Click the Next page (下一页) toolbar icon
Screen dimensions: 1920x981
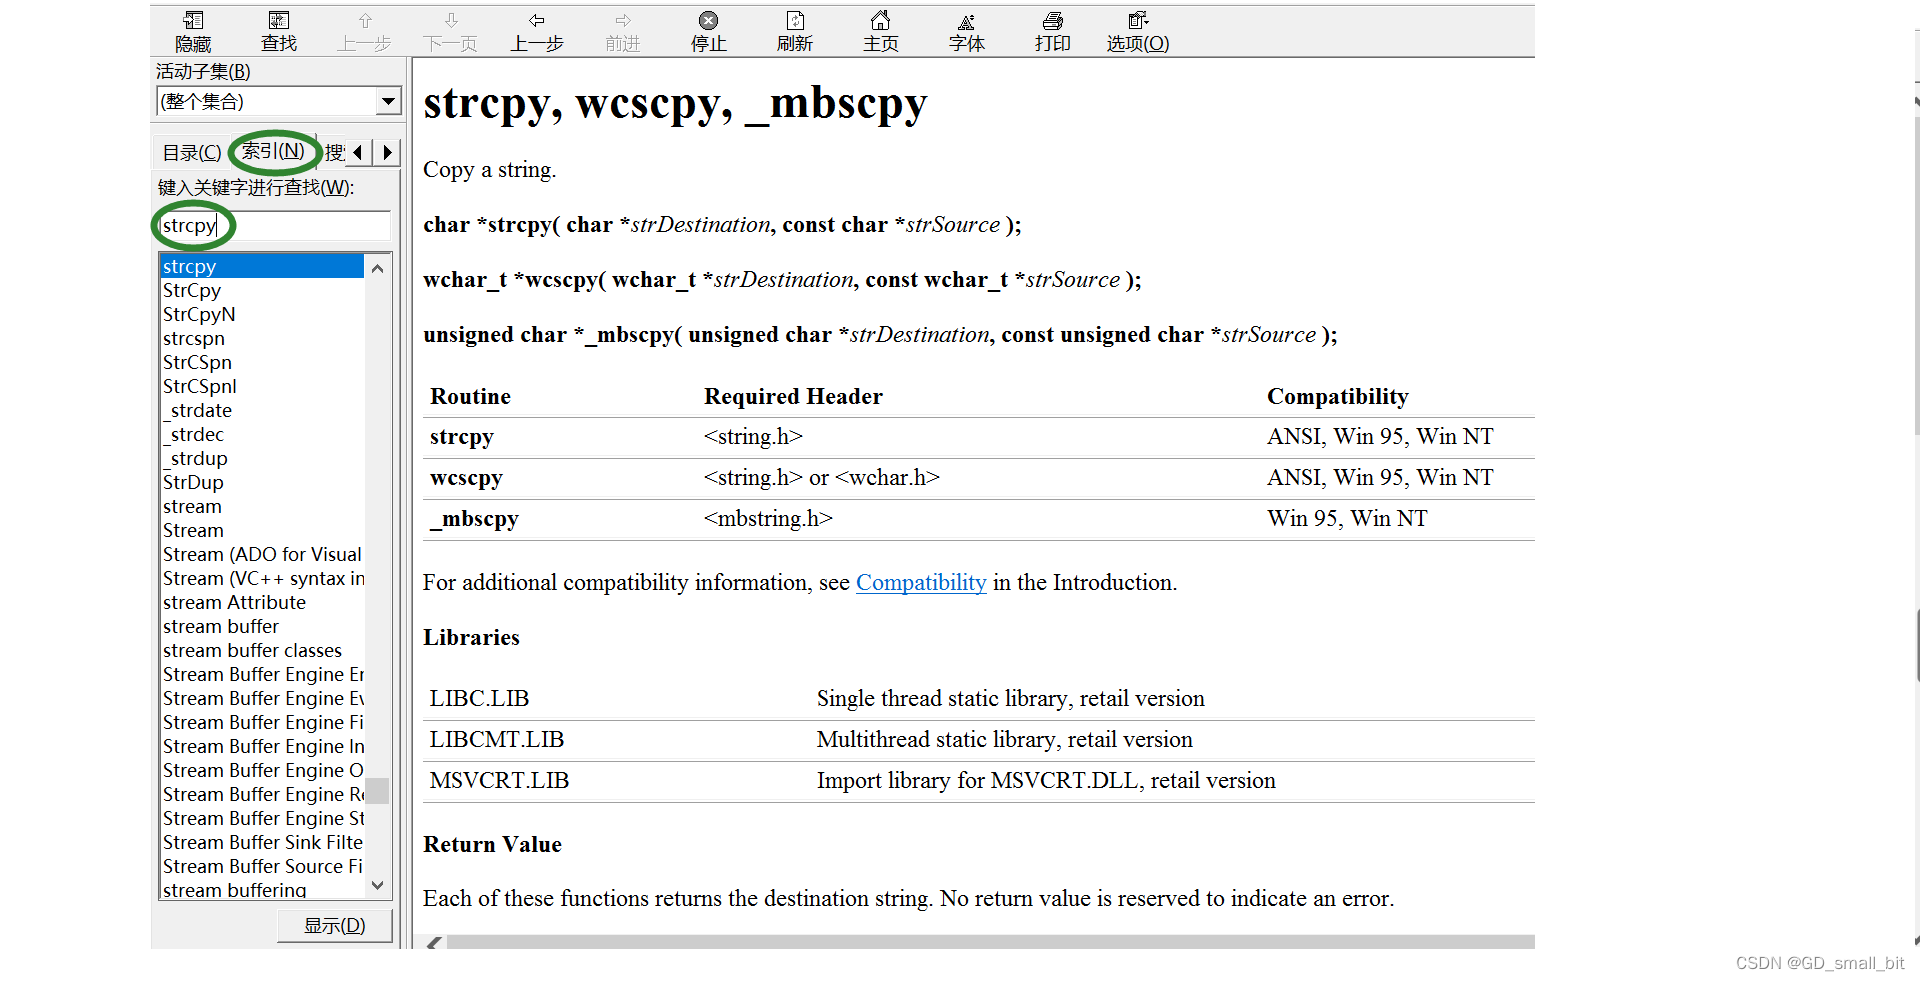click(x=451, y=21)
